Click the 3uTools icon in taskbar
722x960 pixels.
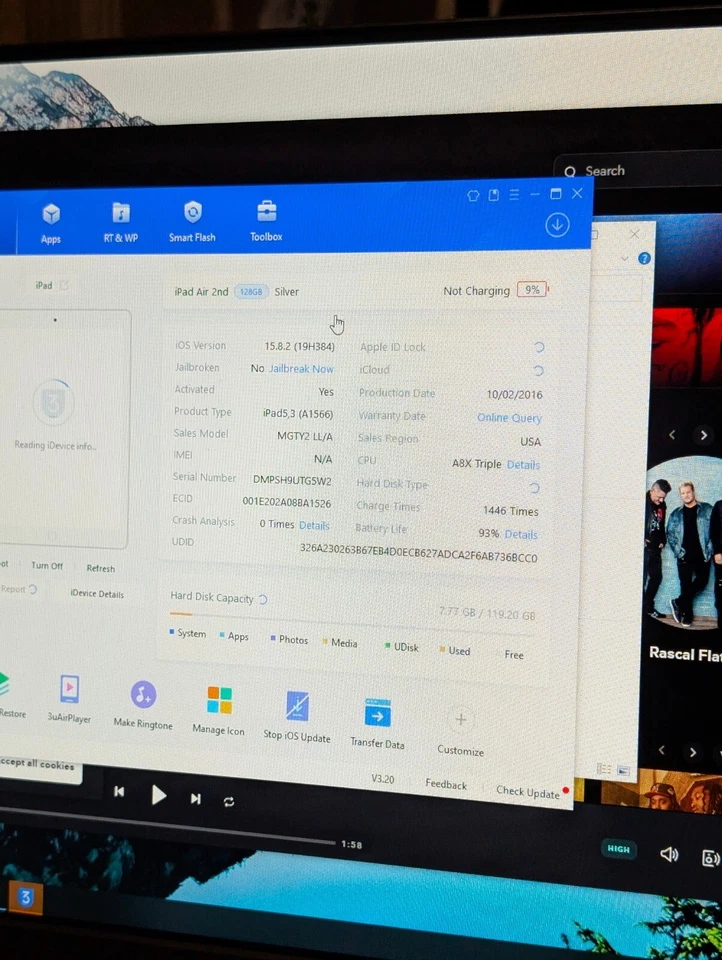[x=26, y=898]
